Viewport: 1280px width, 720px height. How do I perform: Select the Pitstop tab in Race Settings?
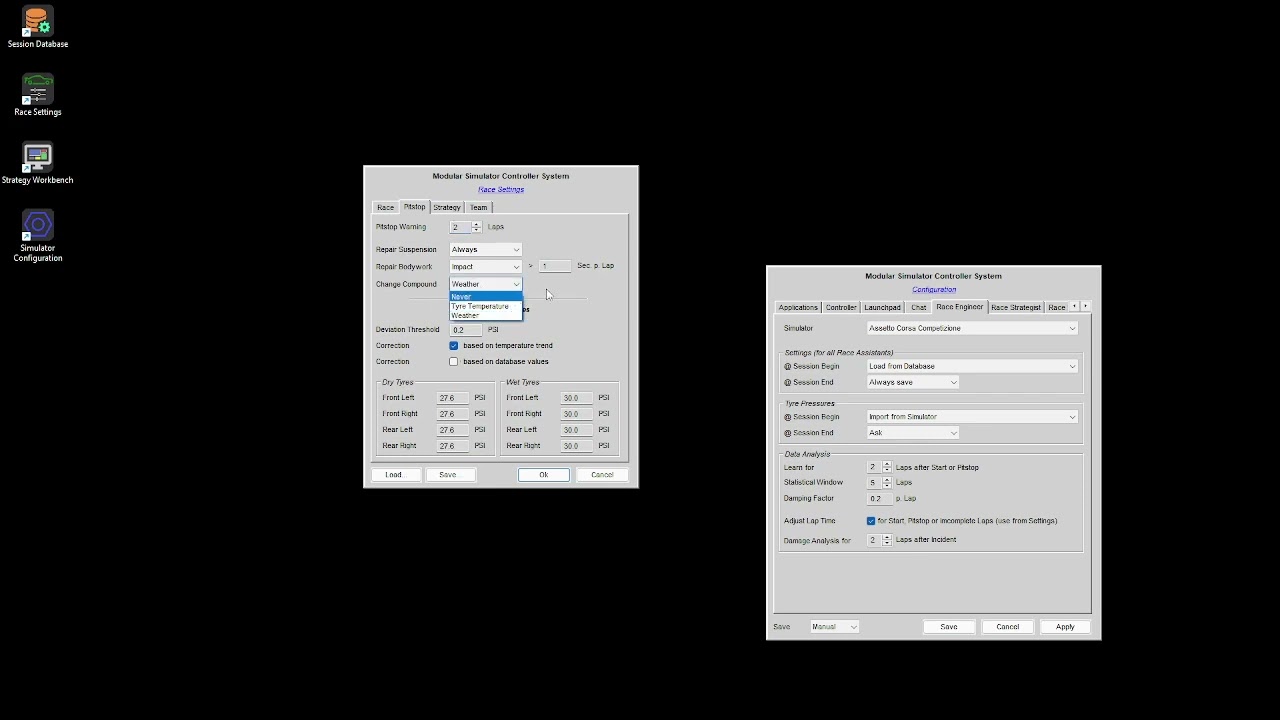tap(414, 206)
